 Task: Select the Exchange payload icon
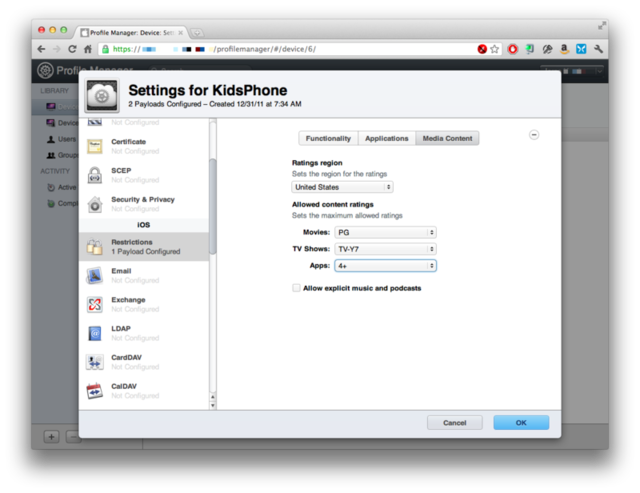click(x=95, y=304)
